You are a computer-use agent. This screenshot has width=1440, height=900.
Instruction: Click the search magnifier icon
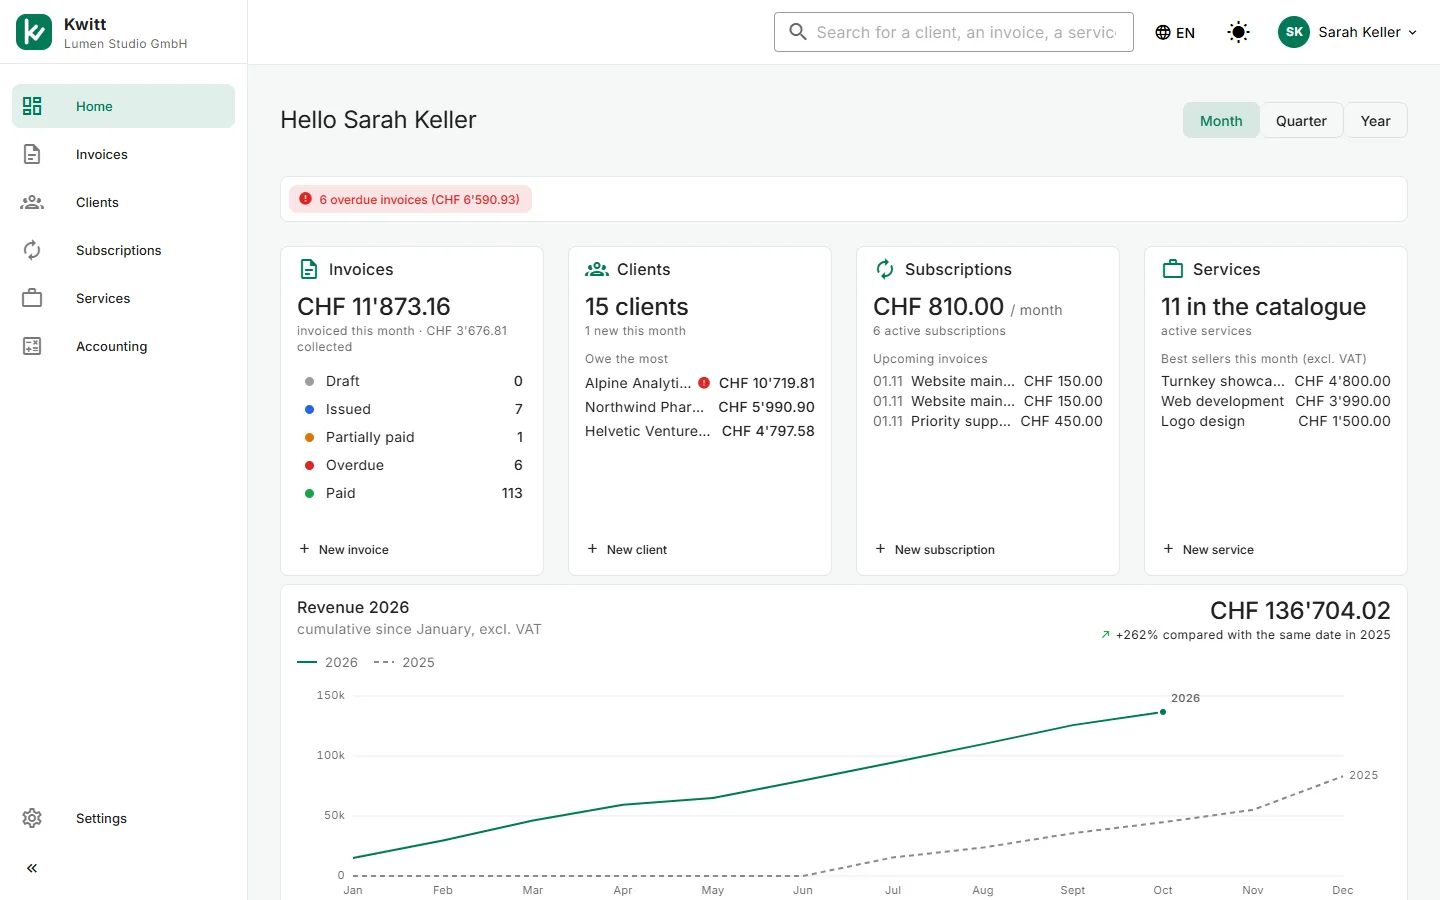797,32
